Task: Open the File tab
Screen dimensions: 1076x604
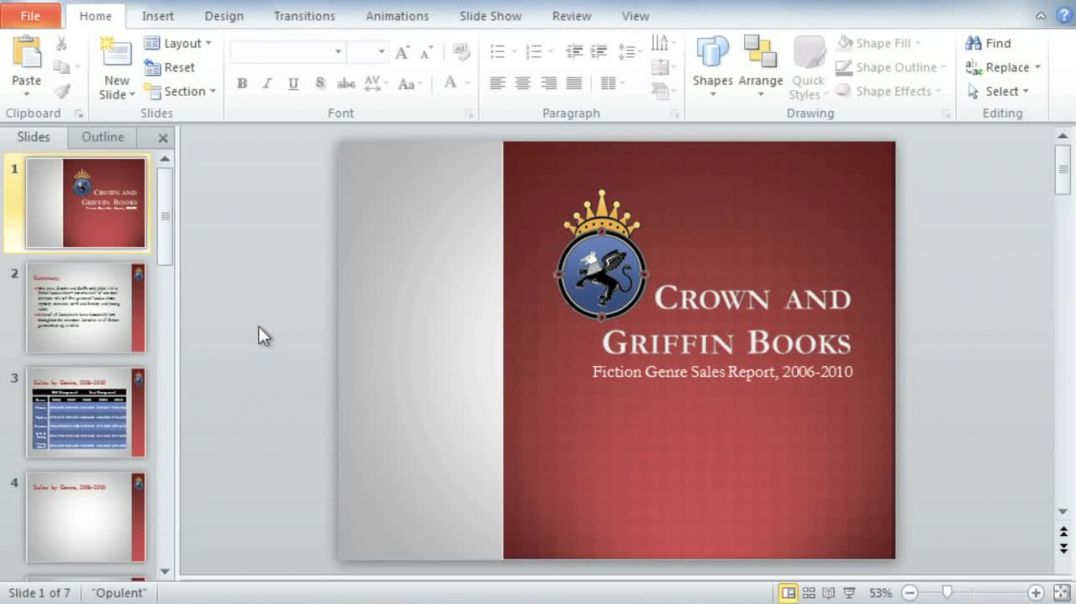Action: click(x=30, y=15)
